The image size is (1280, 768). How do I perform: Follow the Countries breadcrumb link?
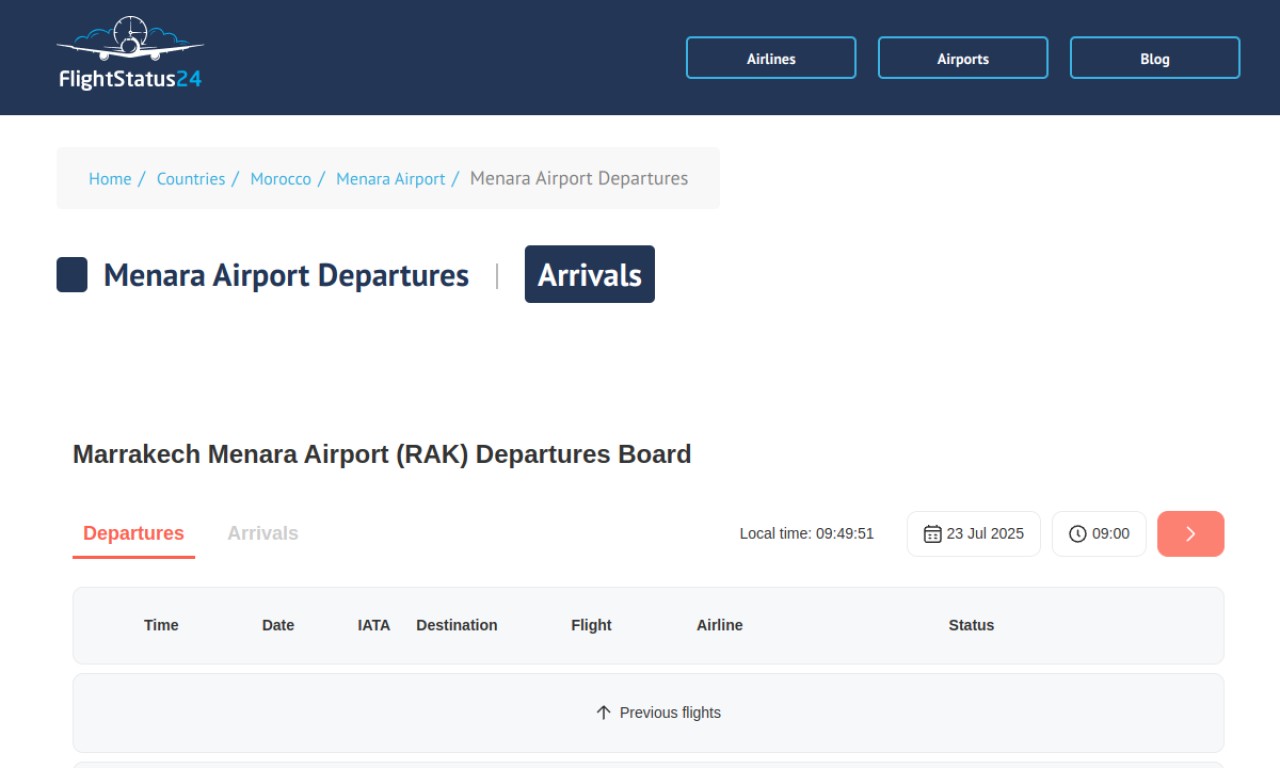(191, 179)
